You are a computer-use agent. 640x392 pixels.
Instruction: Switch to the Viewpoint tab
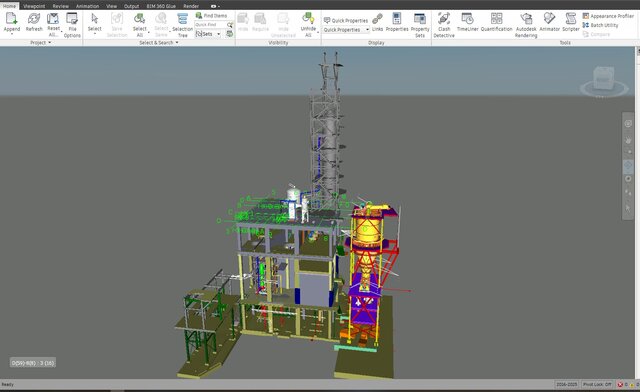click(34, 6)
